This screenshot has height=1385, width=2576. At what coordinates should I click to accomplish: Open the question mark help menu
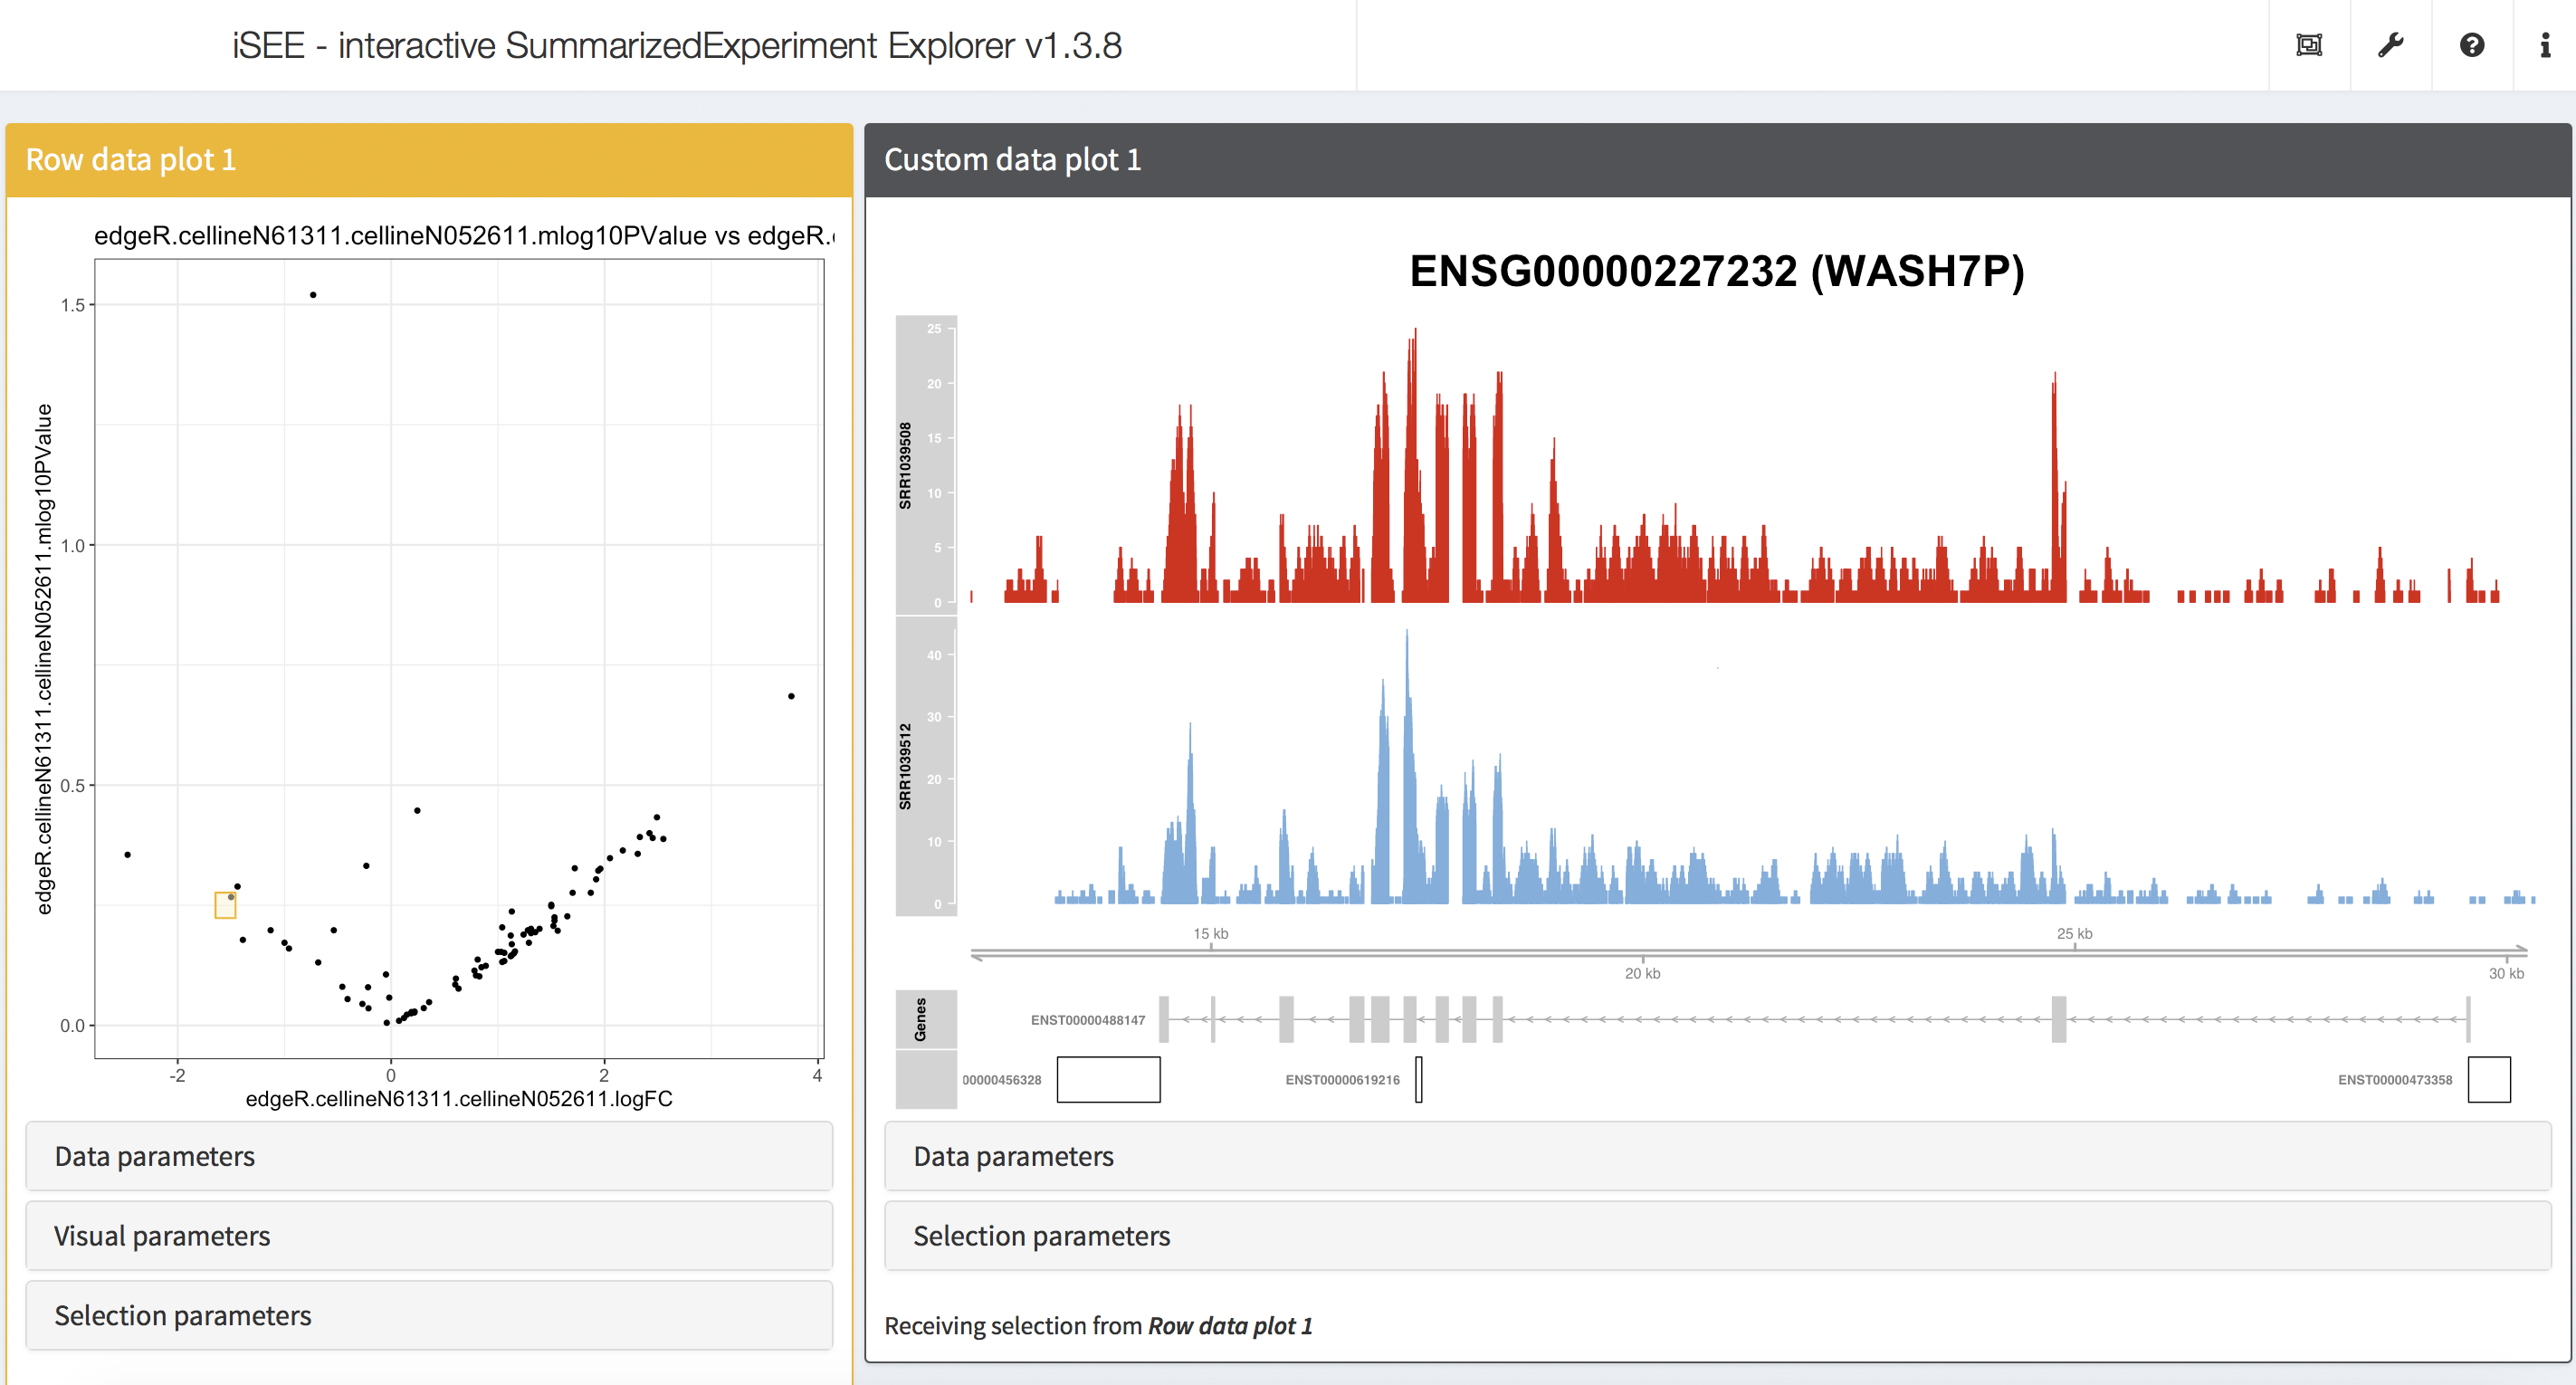[x=2471, y=45]
